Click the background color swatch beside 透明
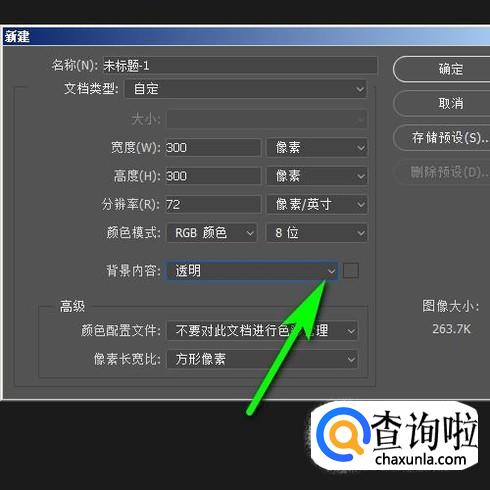 pyautogui.click(x=351, y=270)
